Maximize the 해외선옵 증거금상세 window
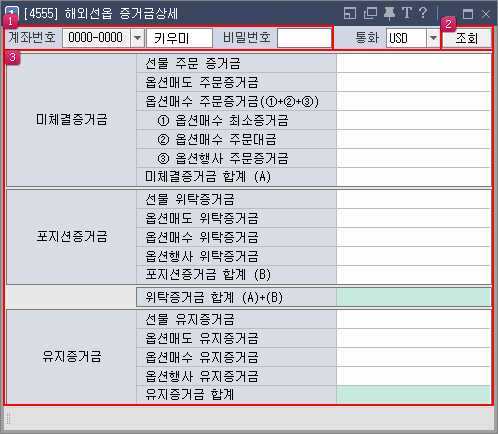 (468, 14)
